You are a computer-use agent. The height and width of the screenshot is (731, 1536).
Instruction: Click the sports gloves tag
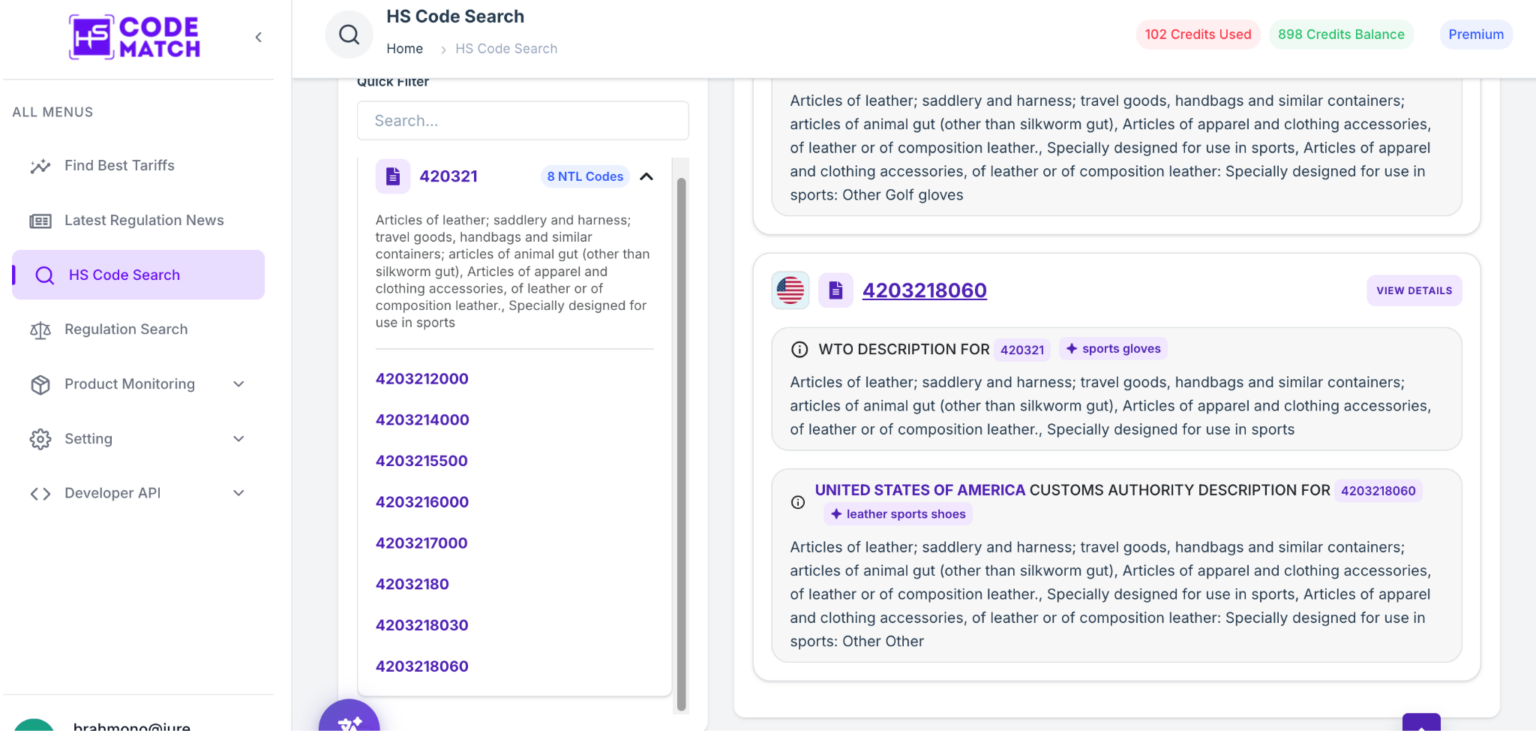pyautogui.click(x=1113, y=349)
